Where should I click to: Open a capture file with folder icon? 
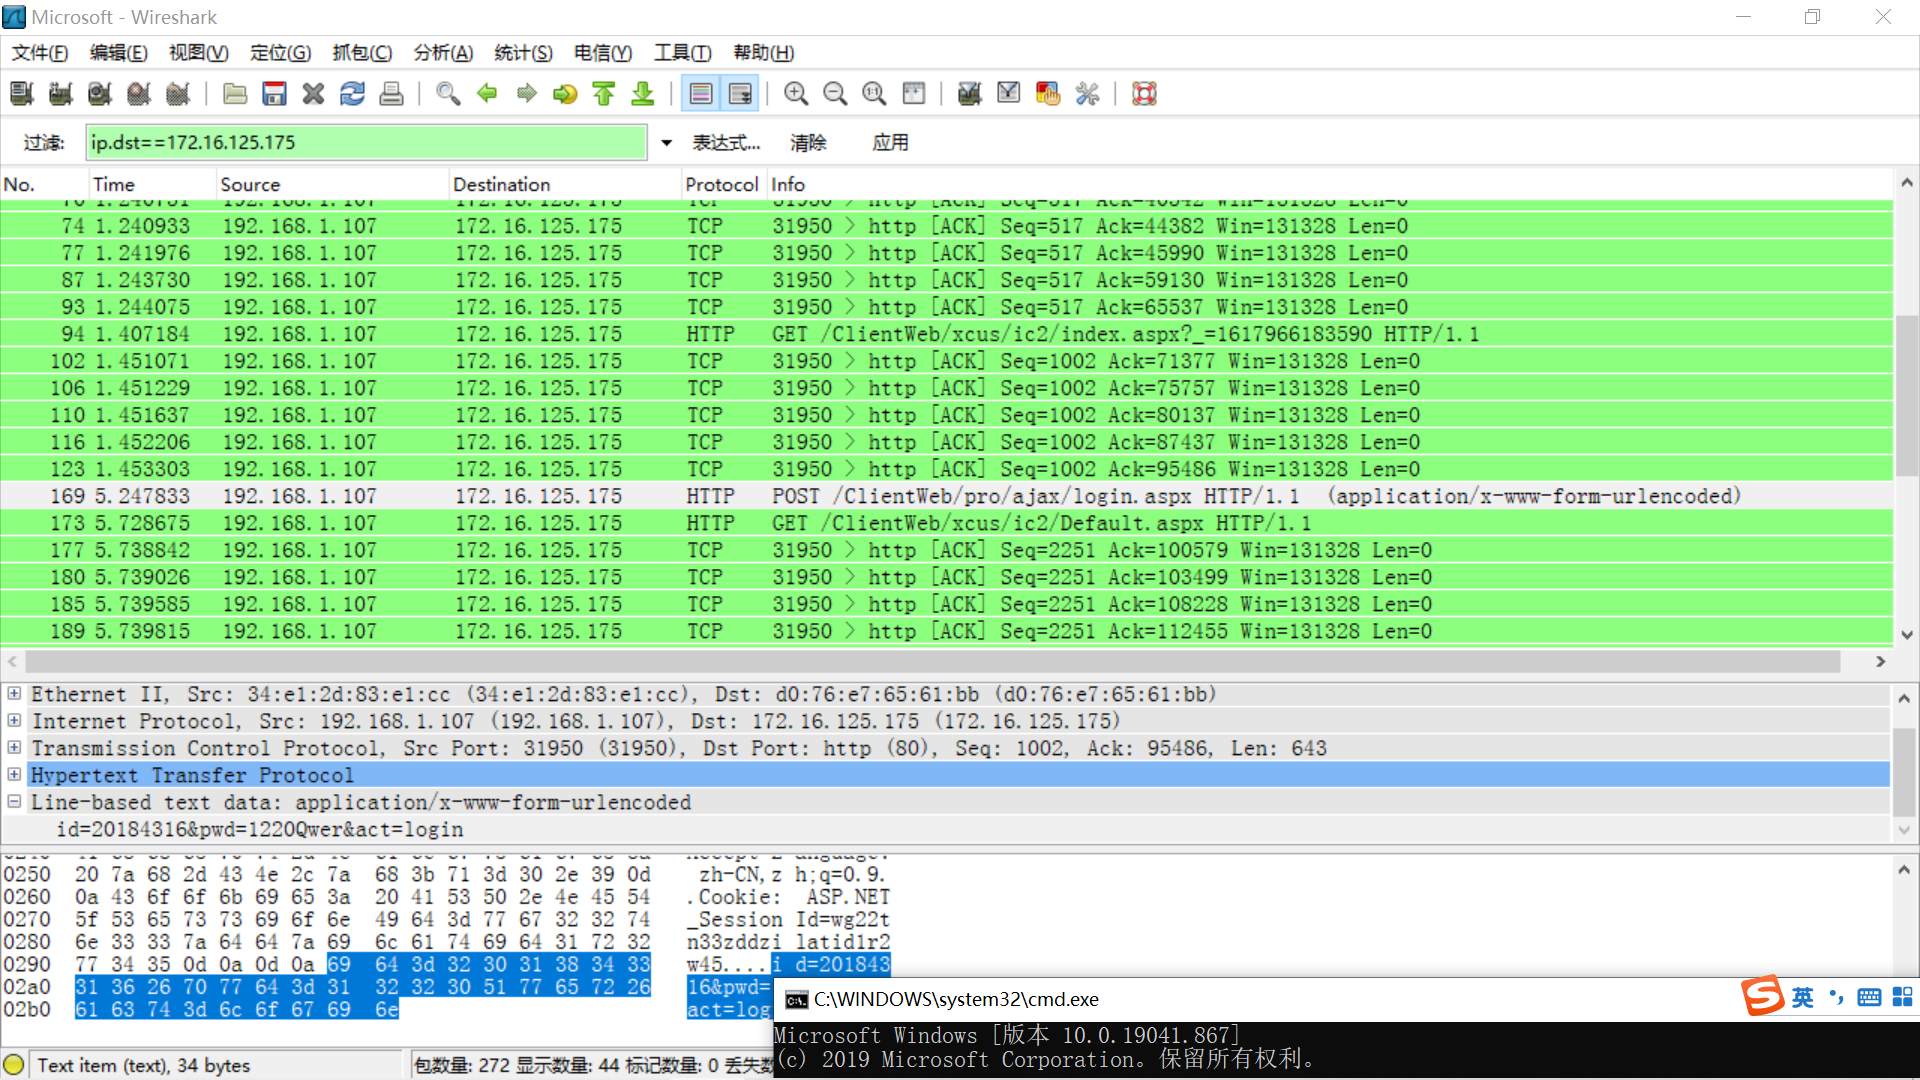[235, 94]
